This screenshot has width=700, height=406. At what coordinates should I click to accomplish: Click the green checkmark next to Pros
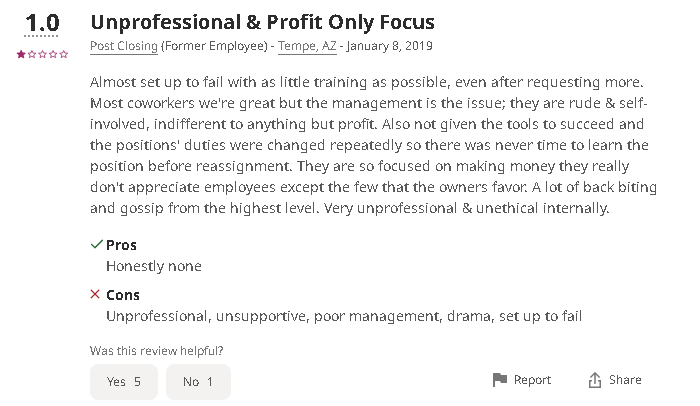point(96,244)
